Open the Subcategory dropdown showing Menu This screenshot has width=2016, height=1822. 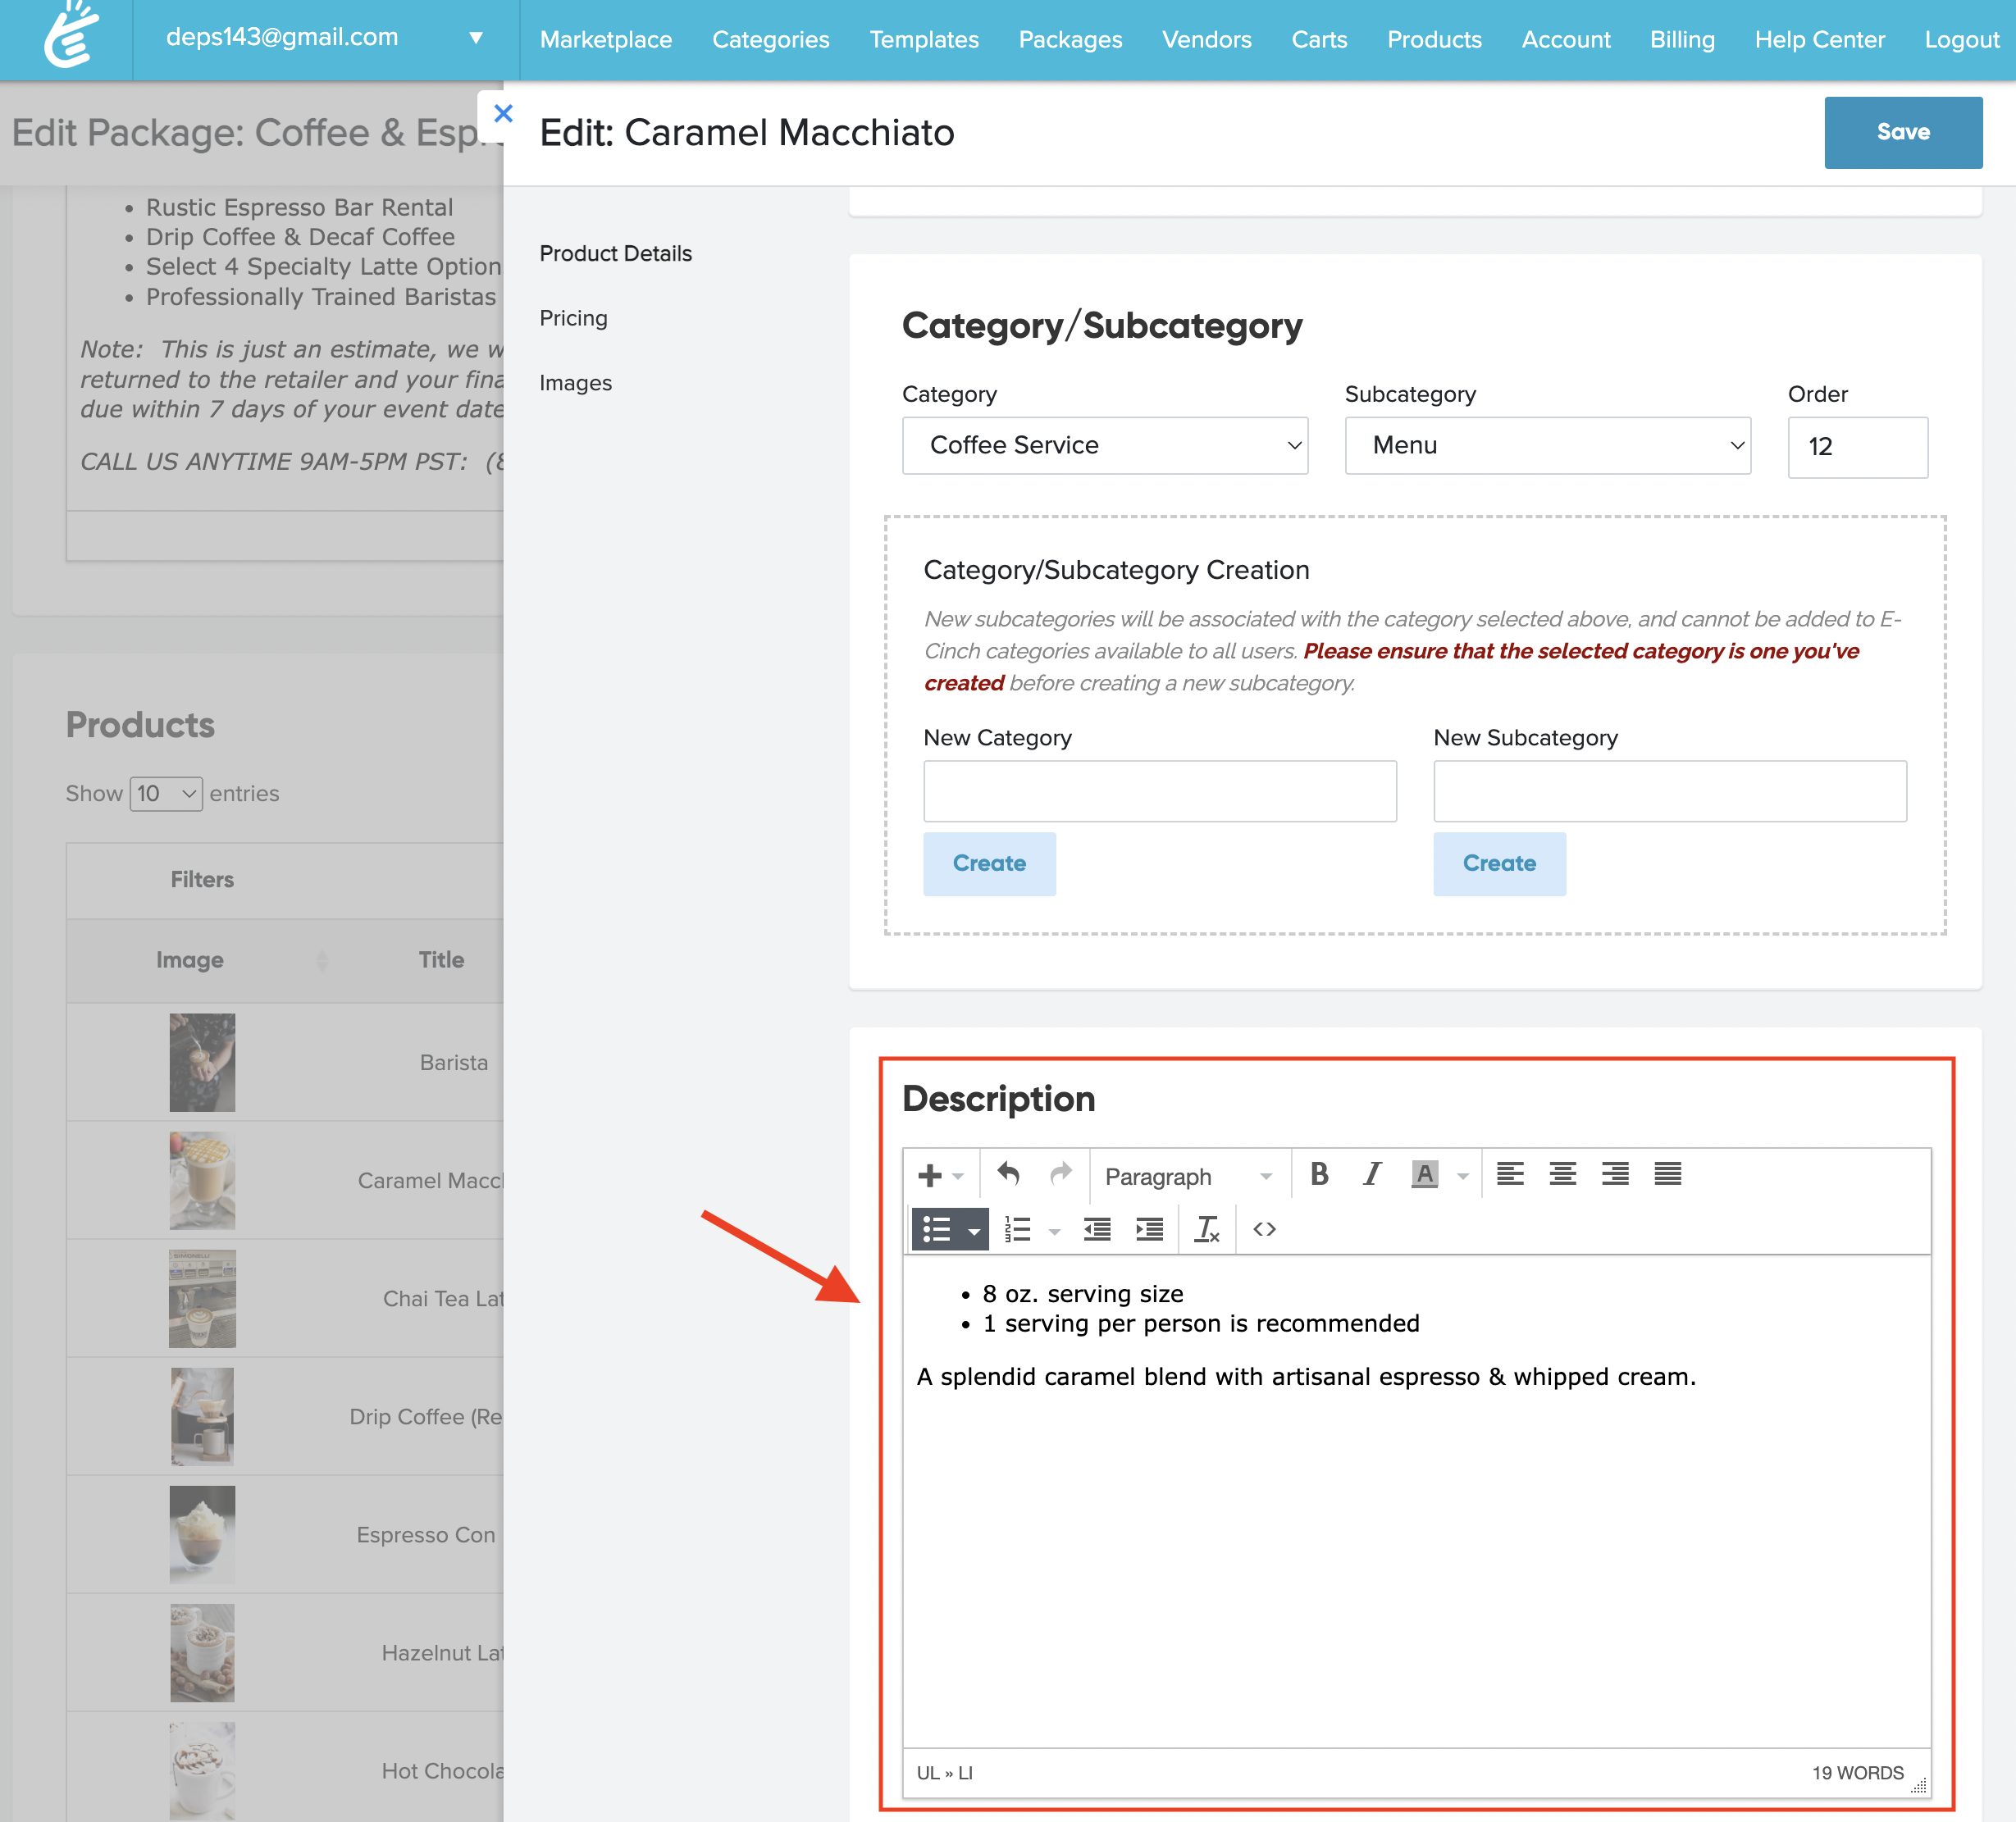click(x=1547, y=446)
